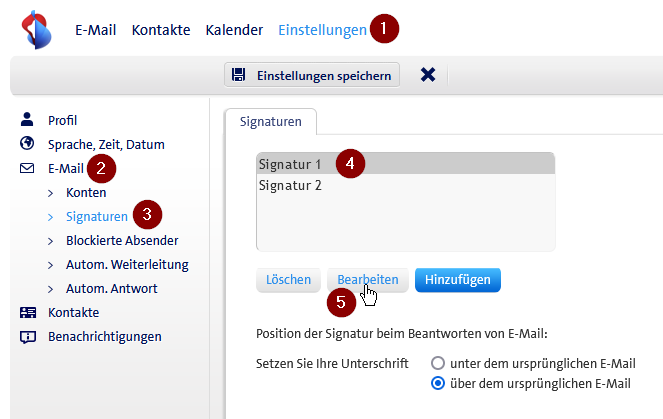Click the envelope icon next to E-Mail
The width and height of the screenshot is (663, 419).
click(28, 168)
